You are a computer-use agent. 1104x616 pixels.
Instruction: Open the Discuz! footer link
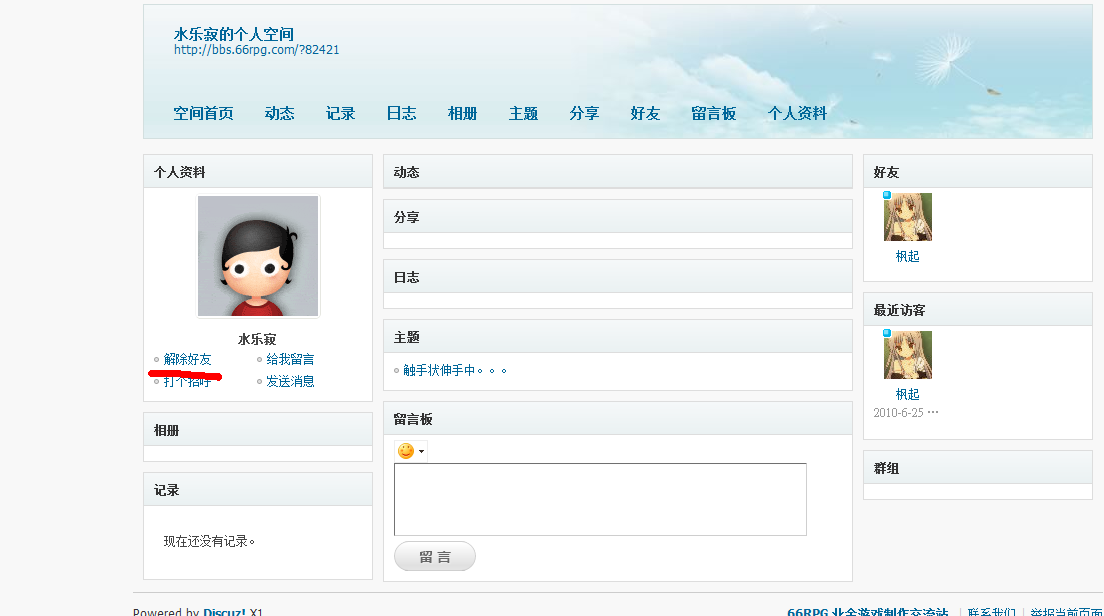pyautogui.click(x=225, y=611)
